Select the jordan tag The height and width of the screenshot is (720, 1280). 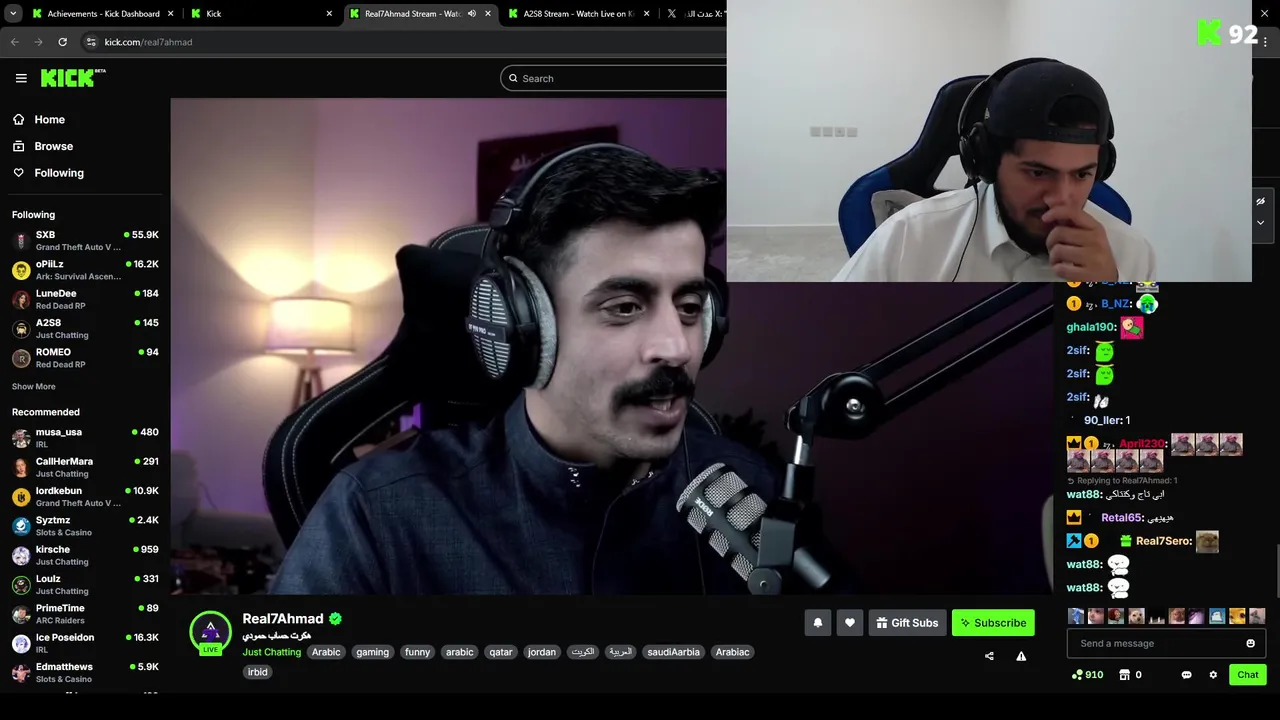541,652
